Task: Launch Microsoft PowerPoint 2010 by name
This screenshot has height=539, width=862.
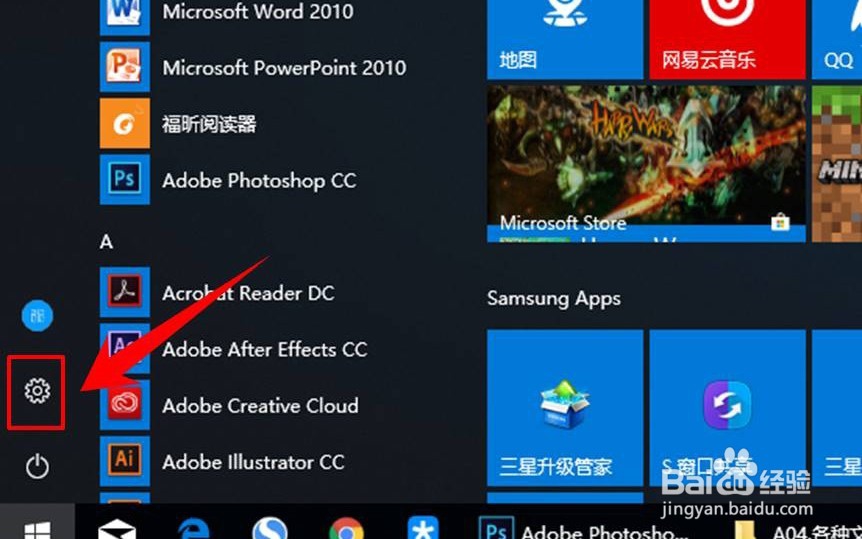Action: (x=284, y=68)
